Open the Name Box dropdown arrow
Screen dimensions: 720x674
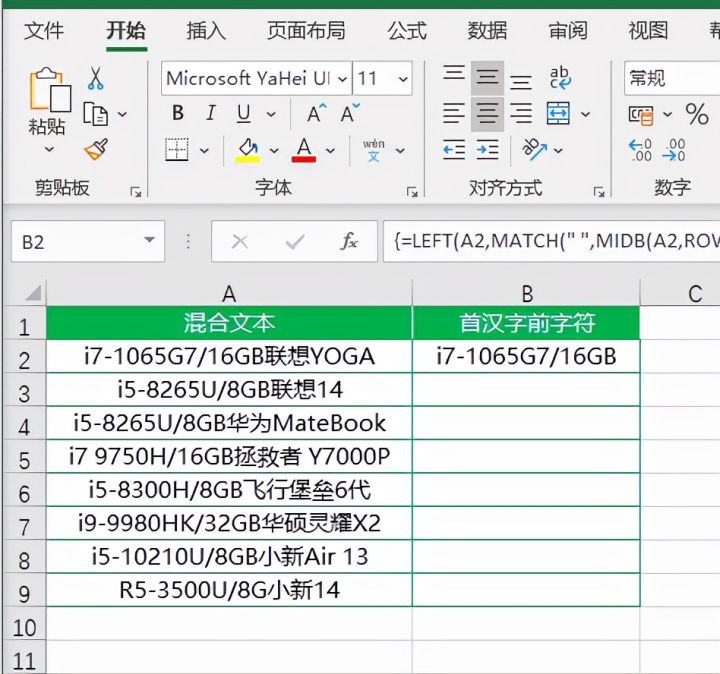click(149, 240)
